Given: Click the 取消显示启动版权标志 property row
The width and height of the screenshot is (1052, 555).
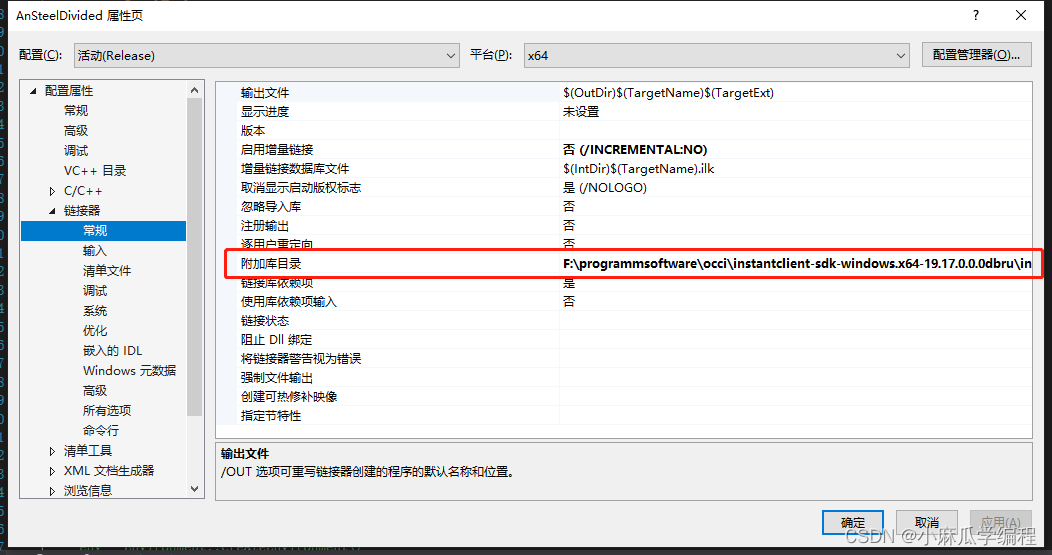Looking at the screenshot, I should pyautogui.click(x=623, y=188).
